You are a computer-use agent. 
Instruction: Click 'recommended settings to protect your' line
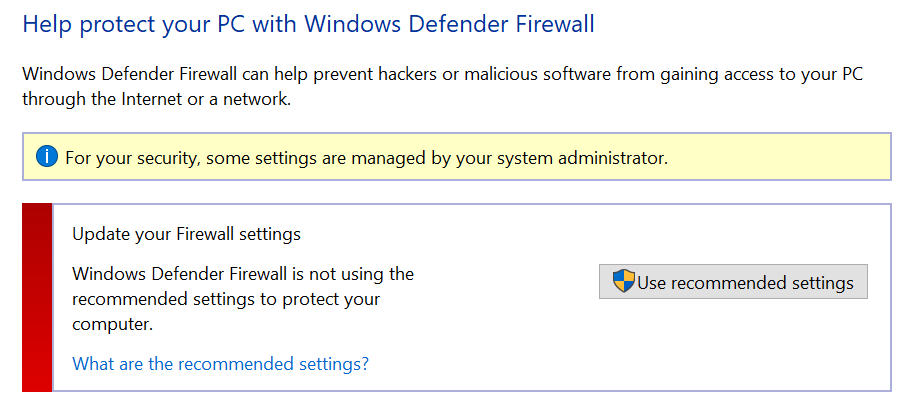pyautogui.click(x=226, y=299)
